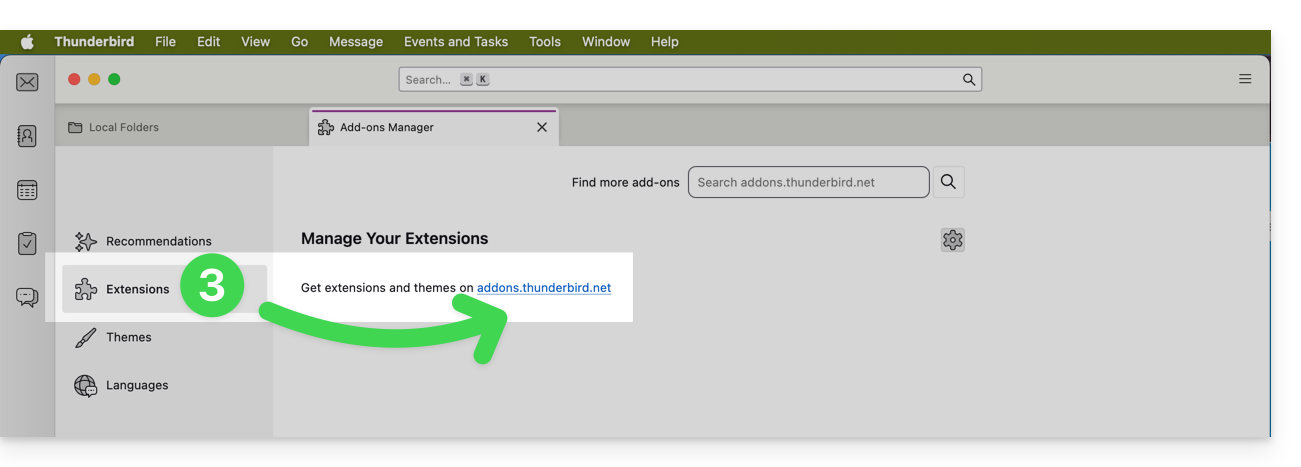Screen dimensions: 1301x467
Task: Open the gear tools for extensions
Action: 952,240
